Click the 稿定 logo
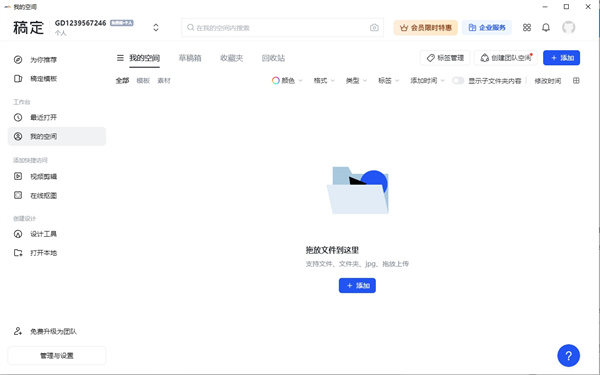This screenshot has height=375, width=600. (28, 28)
